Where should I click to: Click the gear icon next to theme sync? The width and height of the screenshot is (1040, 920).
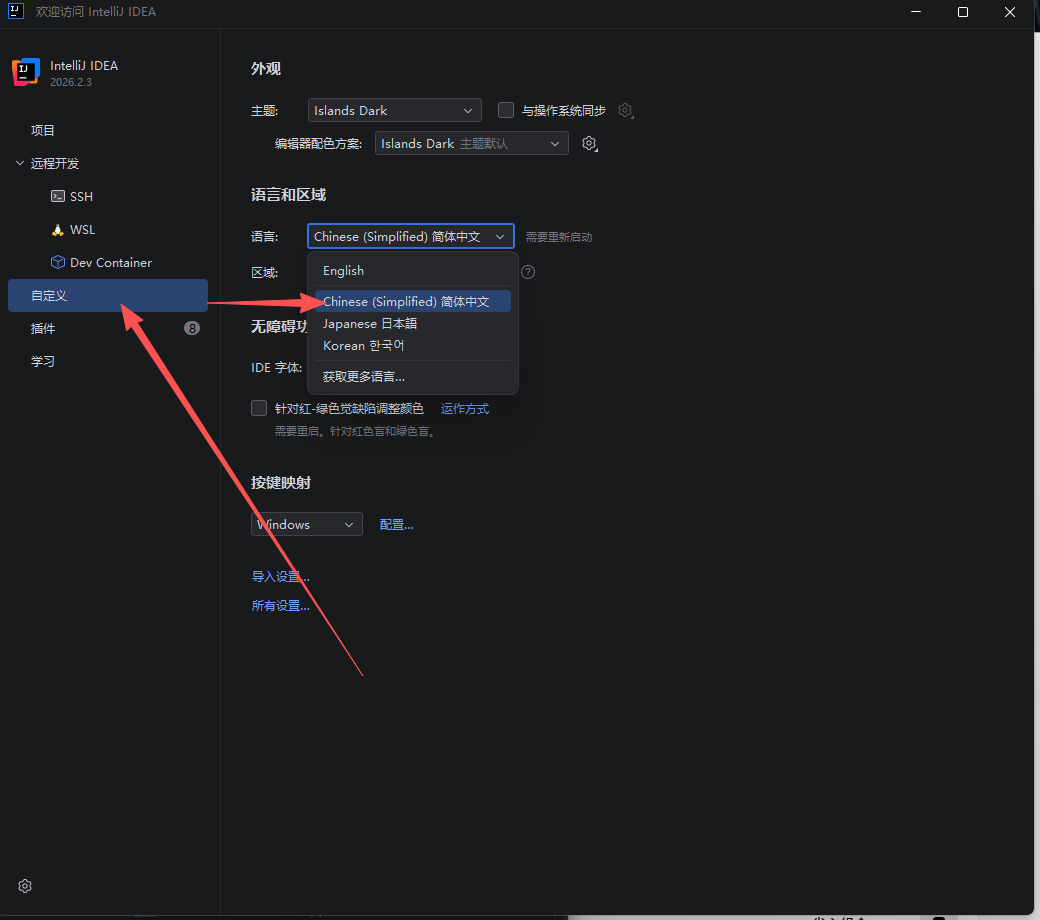click(x=625, y=111)
